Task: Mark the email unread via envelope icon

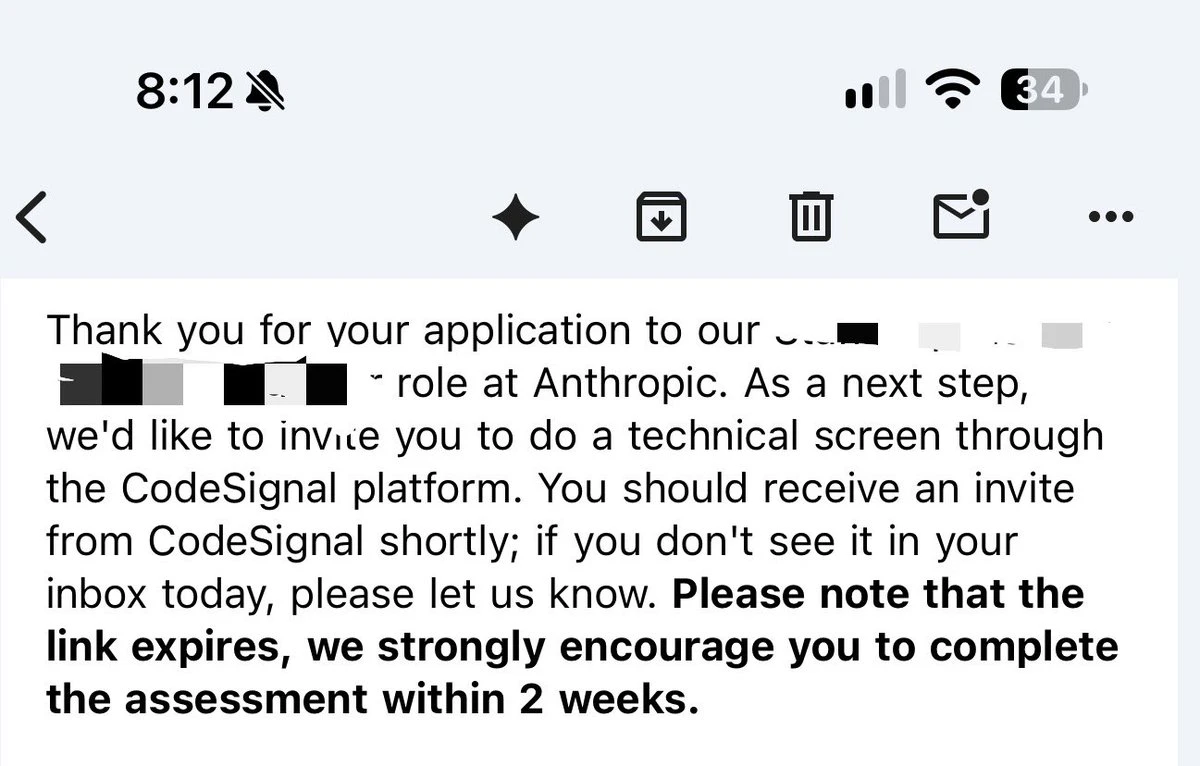Action: [961, 213]
